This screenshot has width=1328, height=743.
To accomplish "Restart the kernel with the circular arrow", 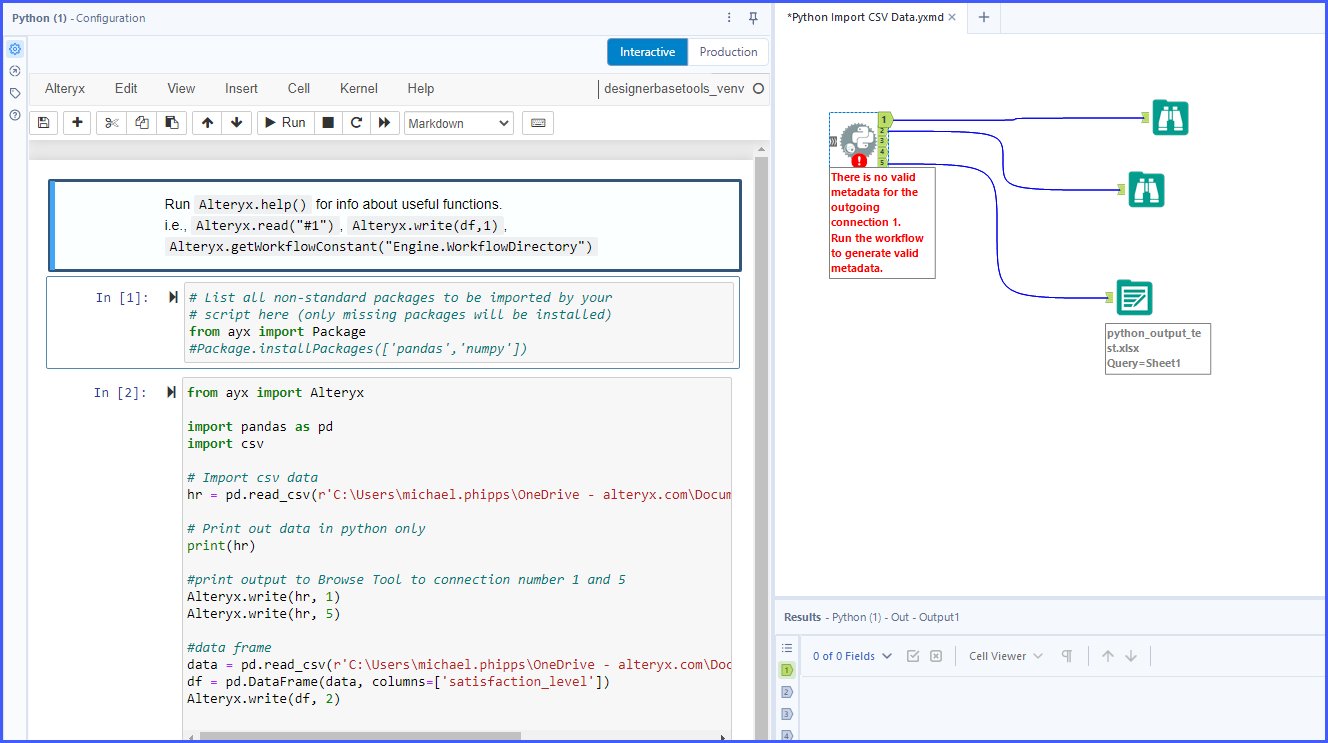I will (x=355, y=123).
